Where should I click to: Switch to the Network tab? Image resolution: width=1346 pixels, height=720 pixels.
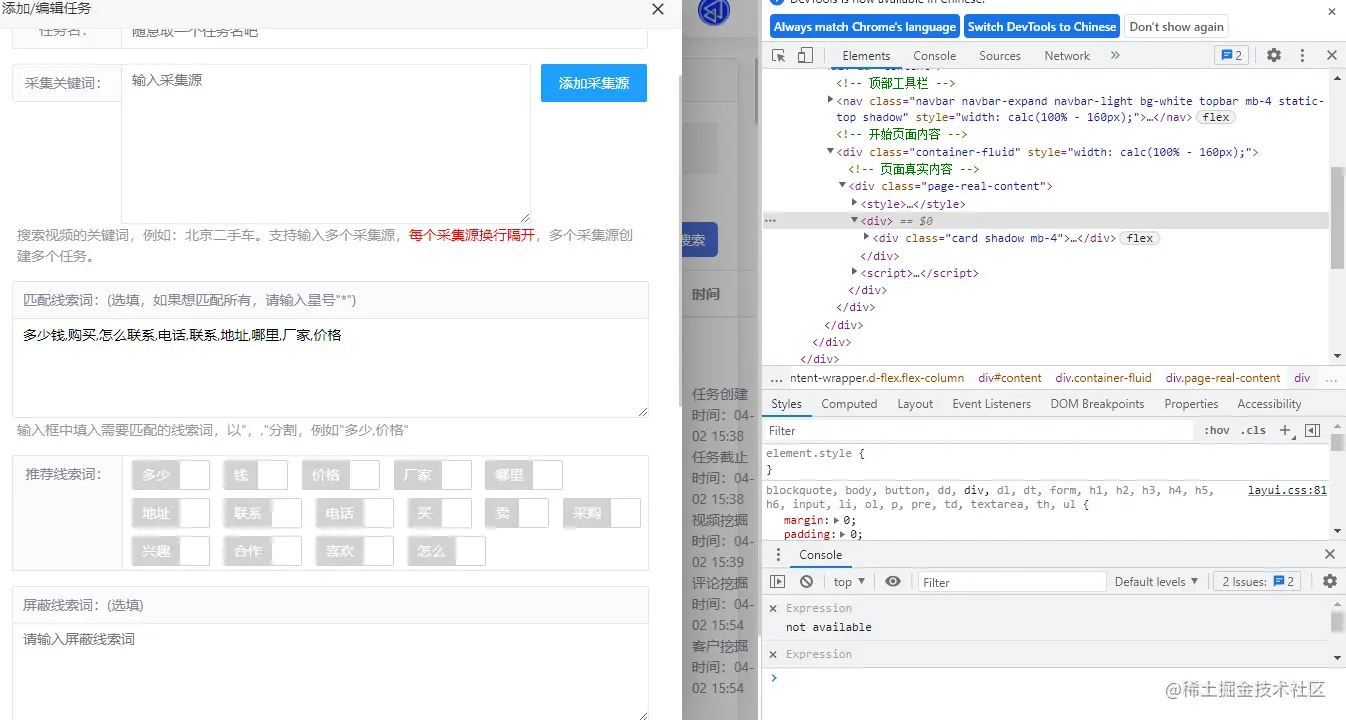pos(1067,56)
